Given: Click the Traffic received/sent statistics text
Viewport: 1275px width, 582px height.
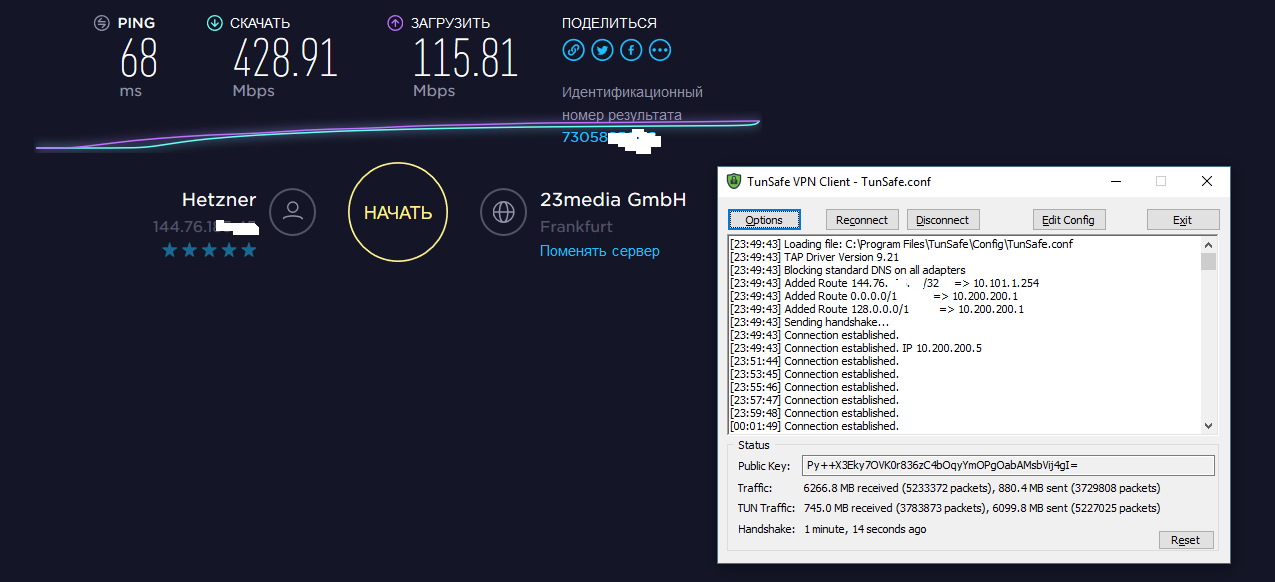Looking at the screenshot, I should (982, 488).
